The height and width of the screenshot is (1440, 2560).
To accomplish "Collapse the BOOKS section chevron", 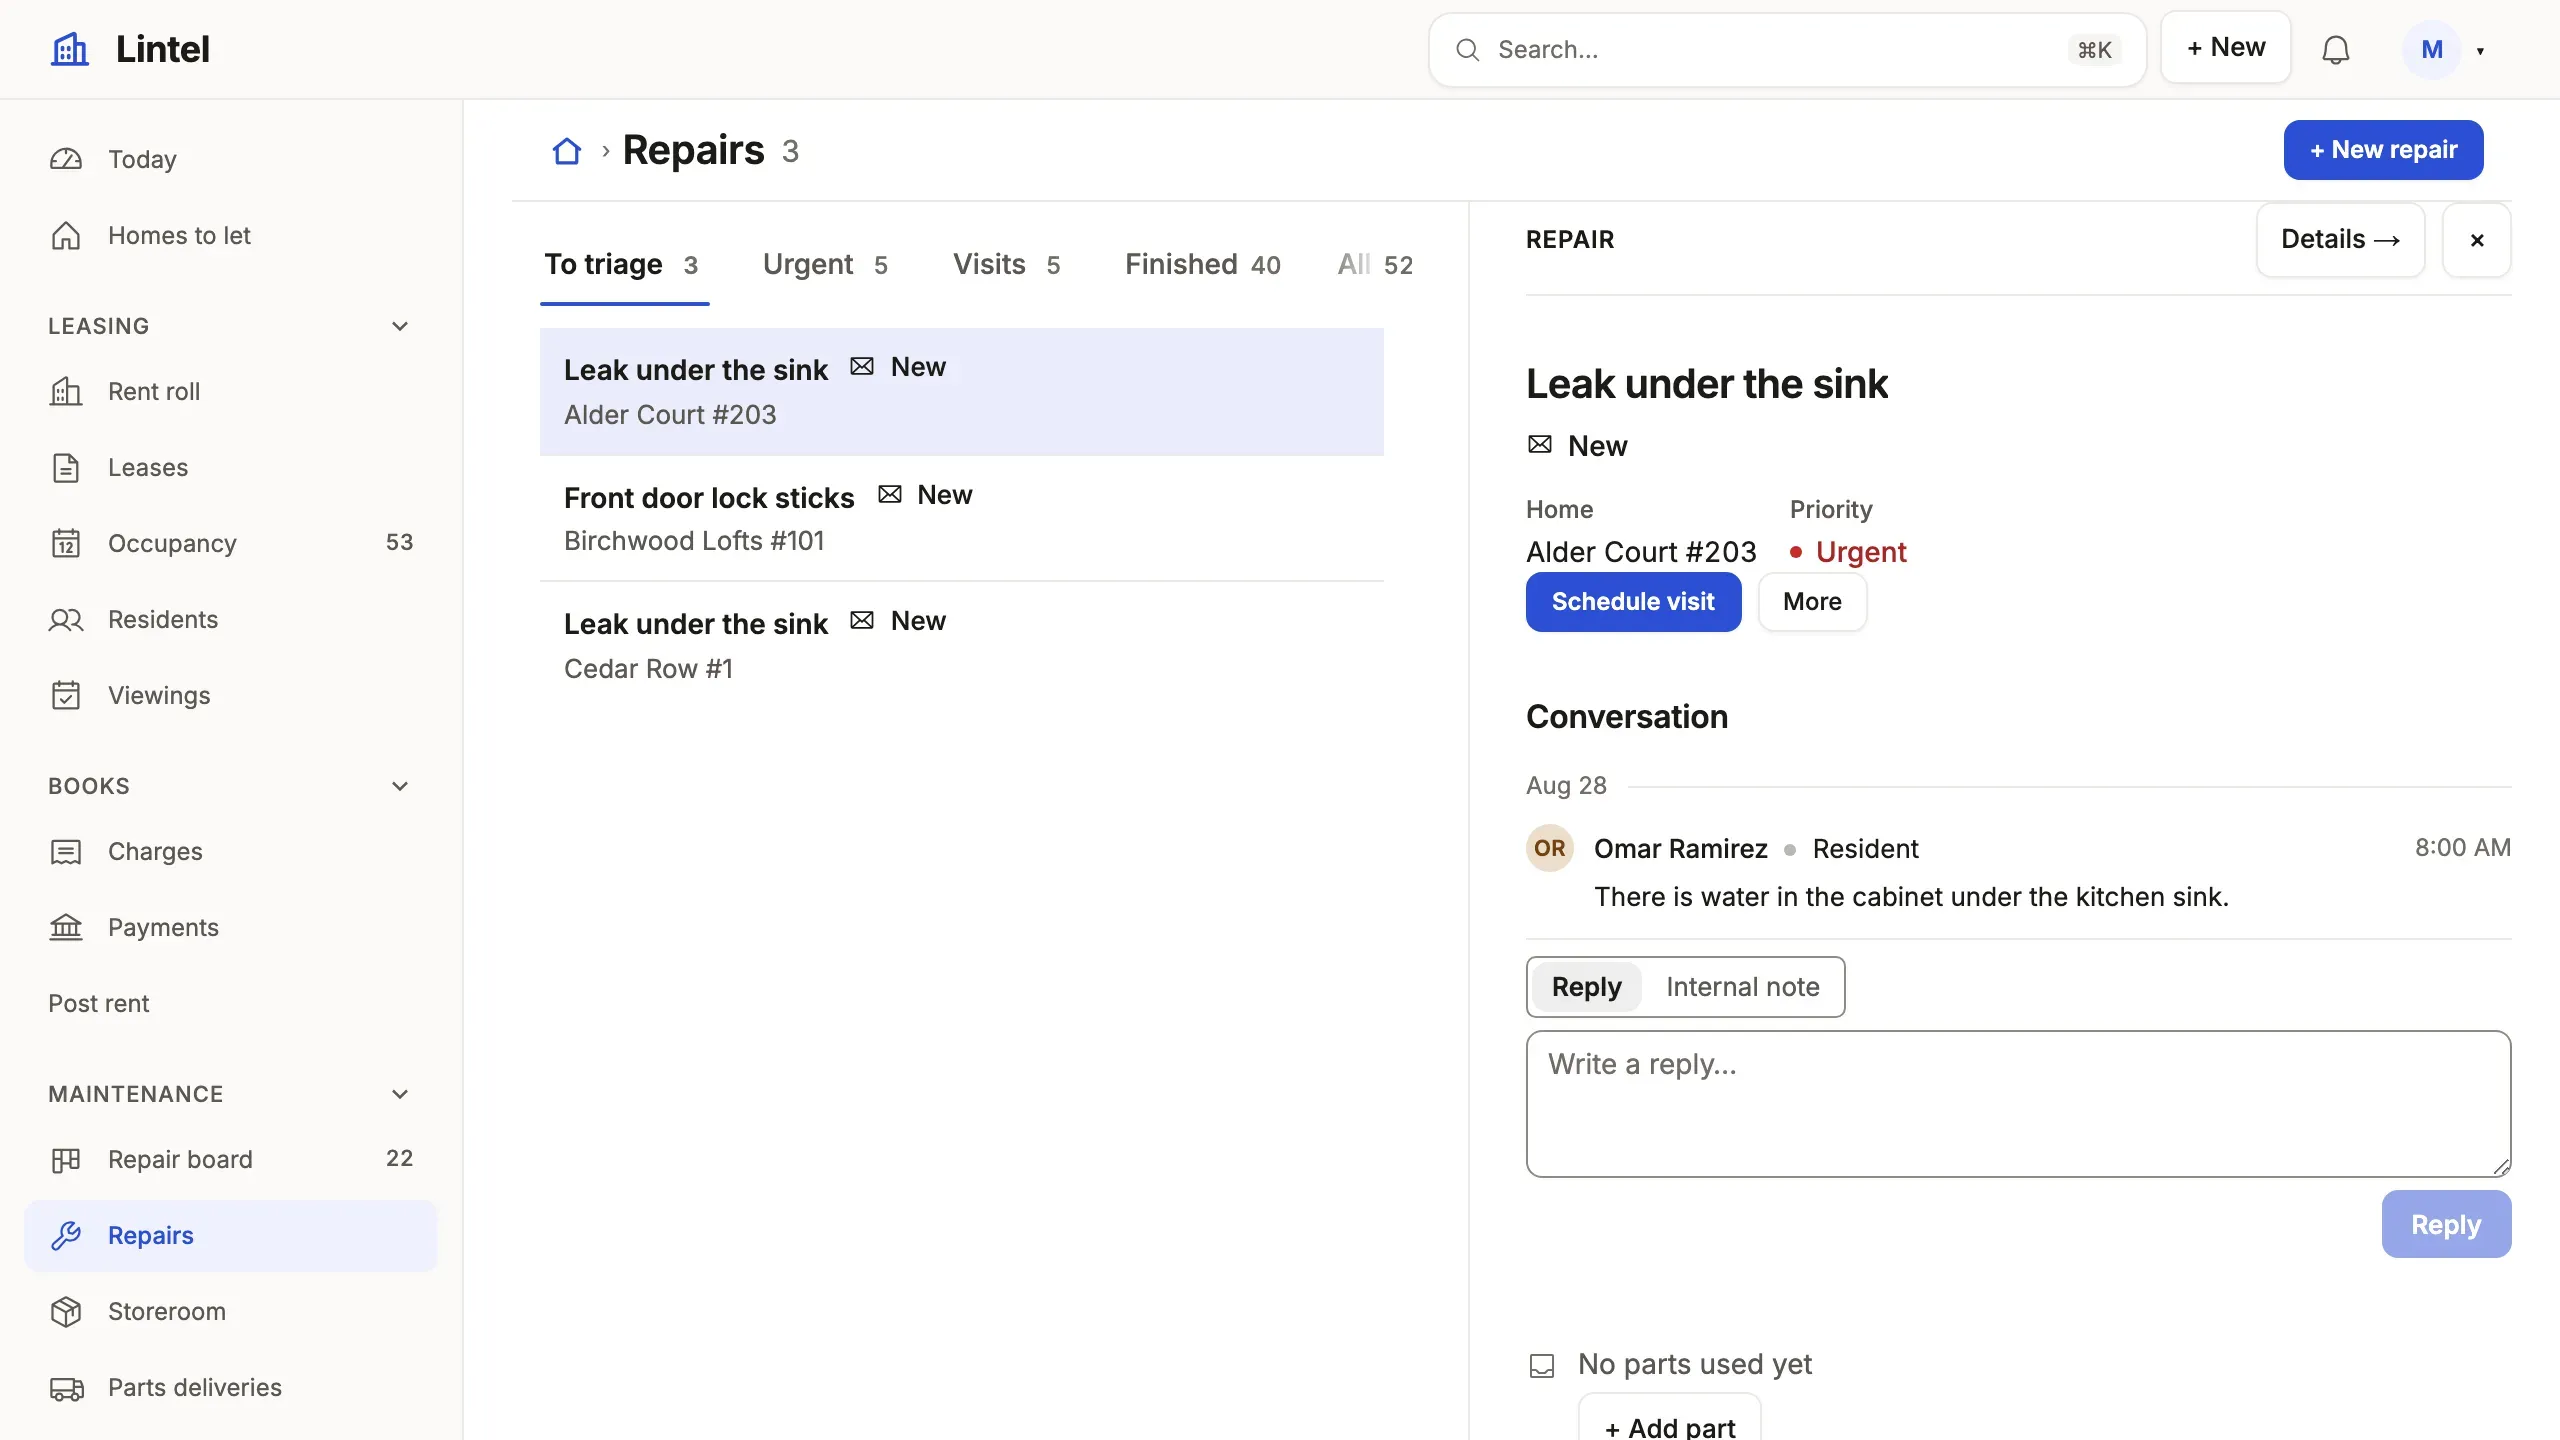I will [400, 786].
